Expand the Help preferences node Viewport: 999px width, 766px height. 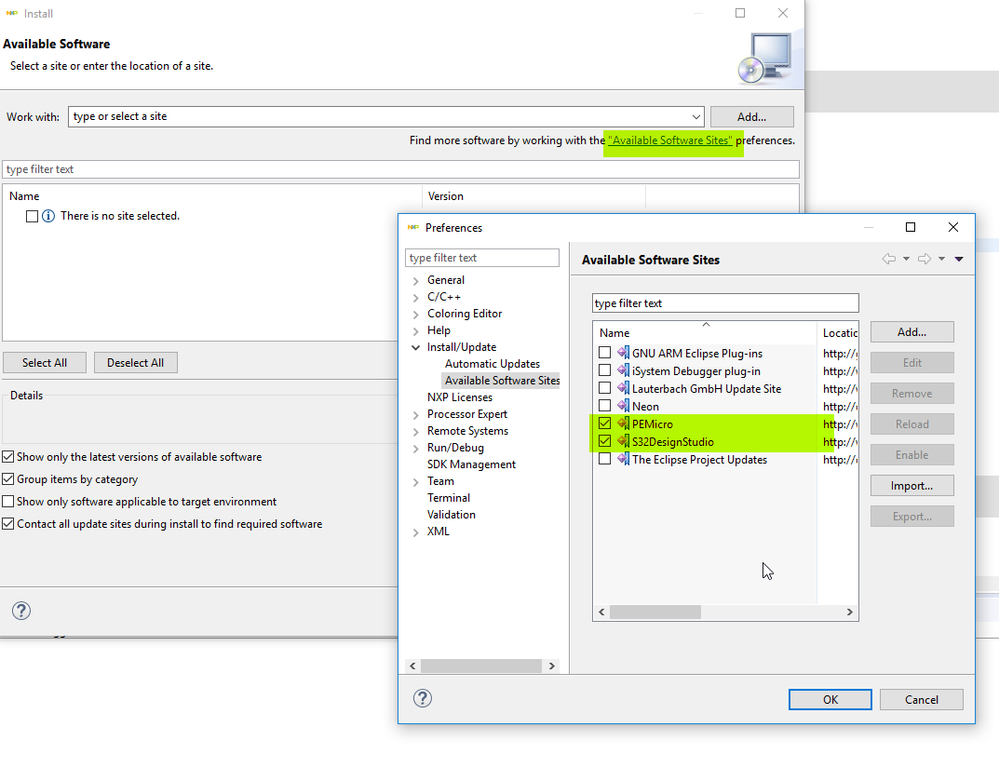point(415,331)
